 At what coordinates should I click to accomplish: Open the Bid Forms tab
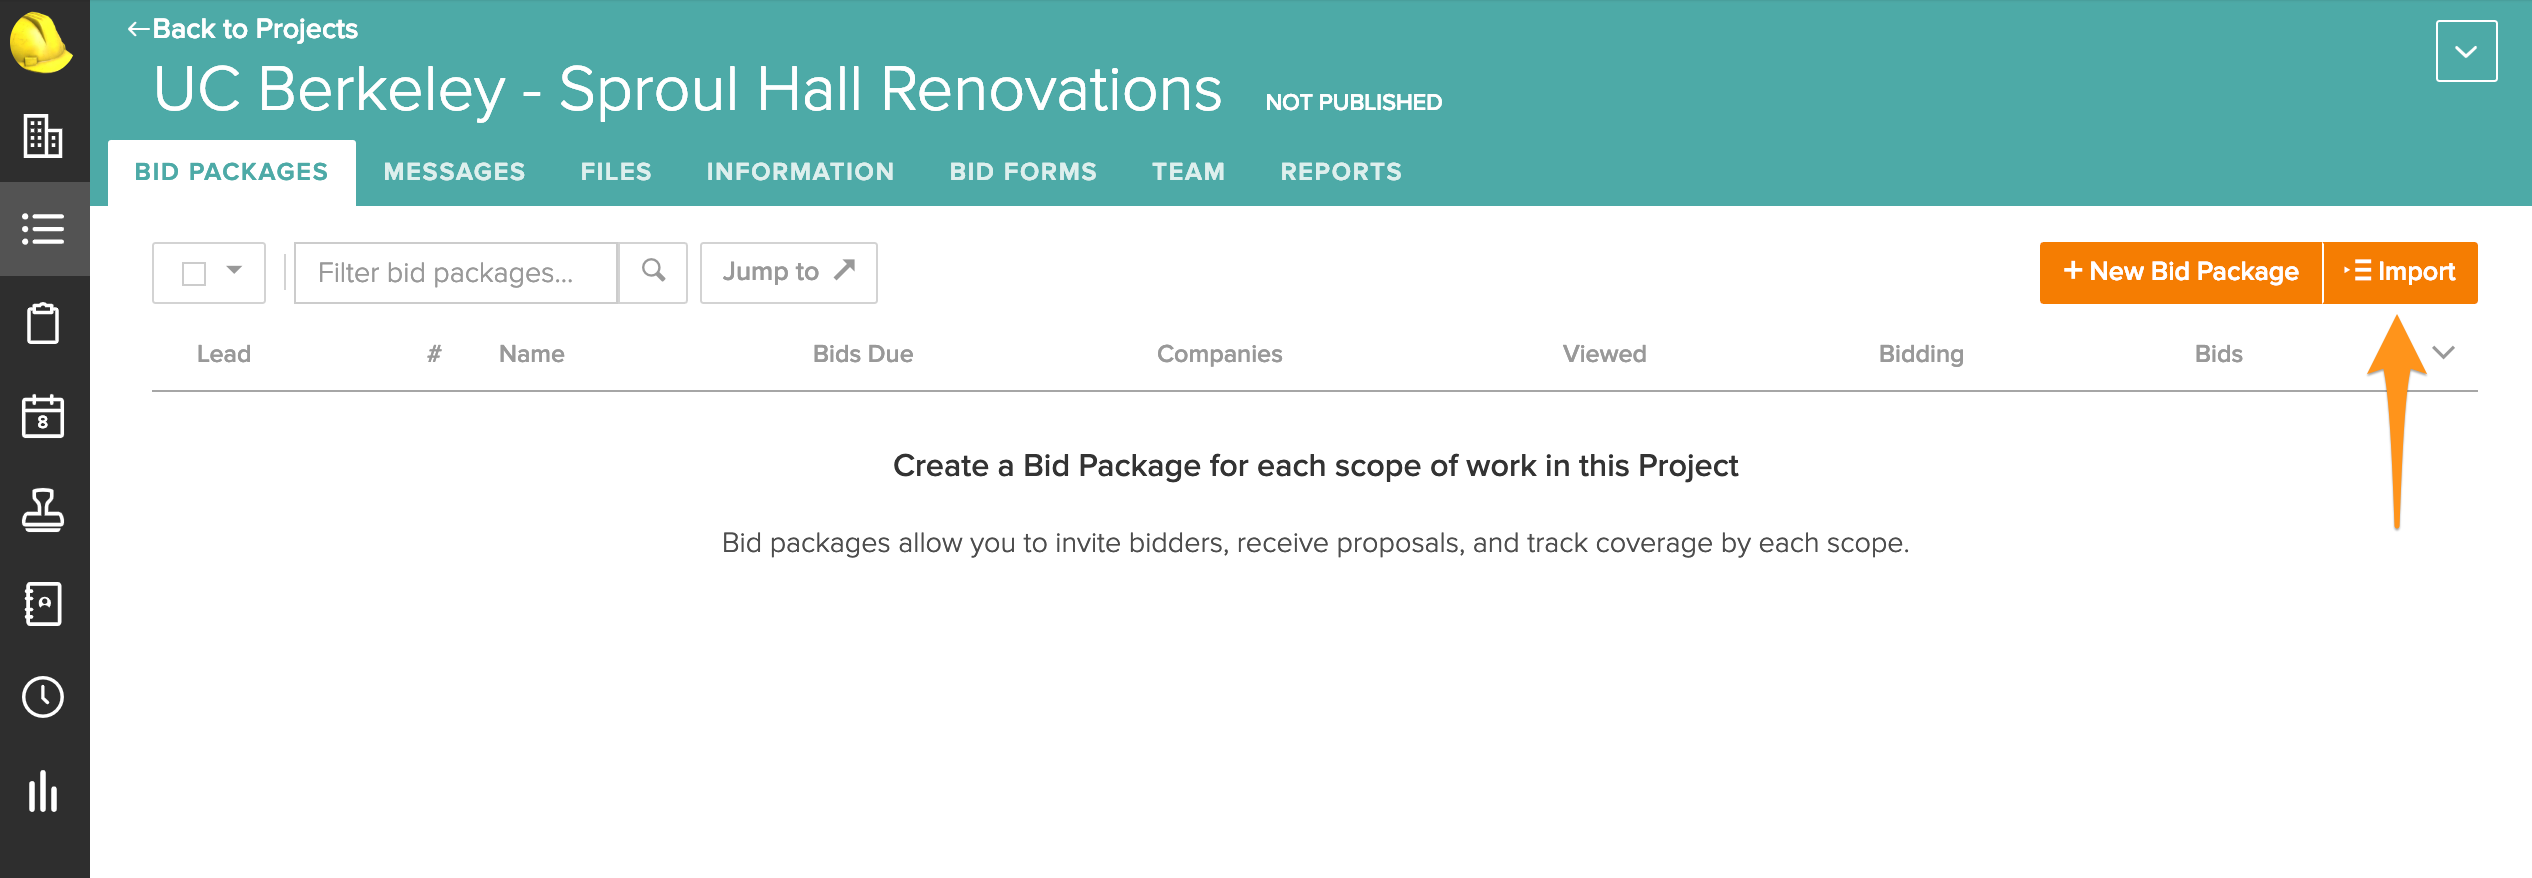click(1023, 172)
